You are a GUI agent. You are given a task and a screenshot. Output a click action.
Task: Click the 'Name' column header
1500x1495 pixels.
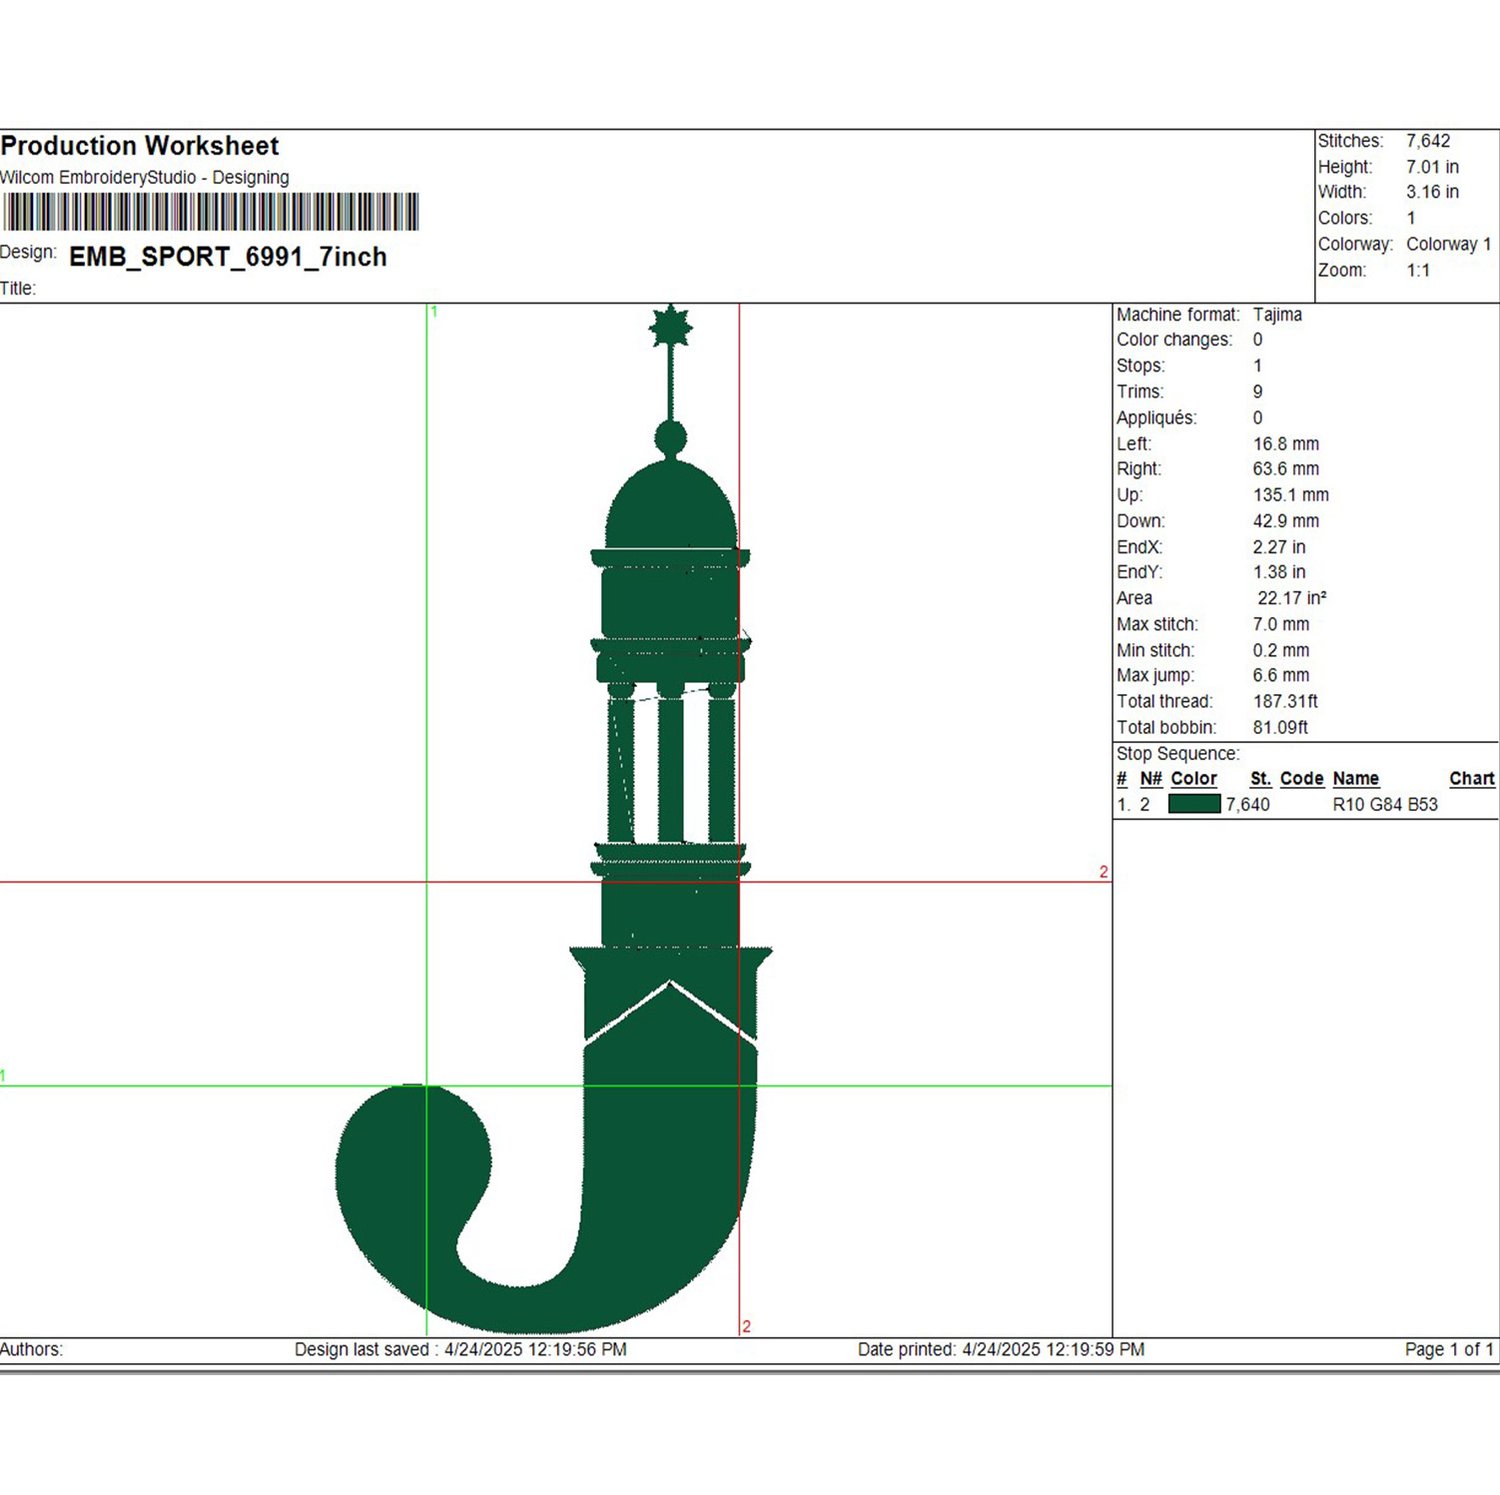pos(1356,779)
